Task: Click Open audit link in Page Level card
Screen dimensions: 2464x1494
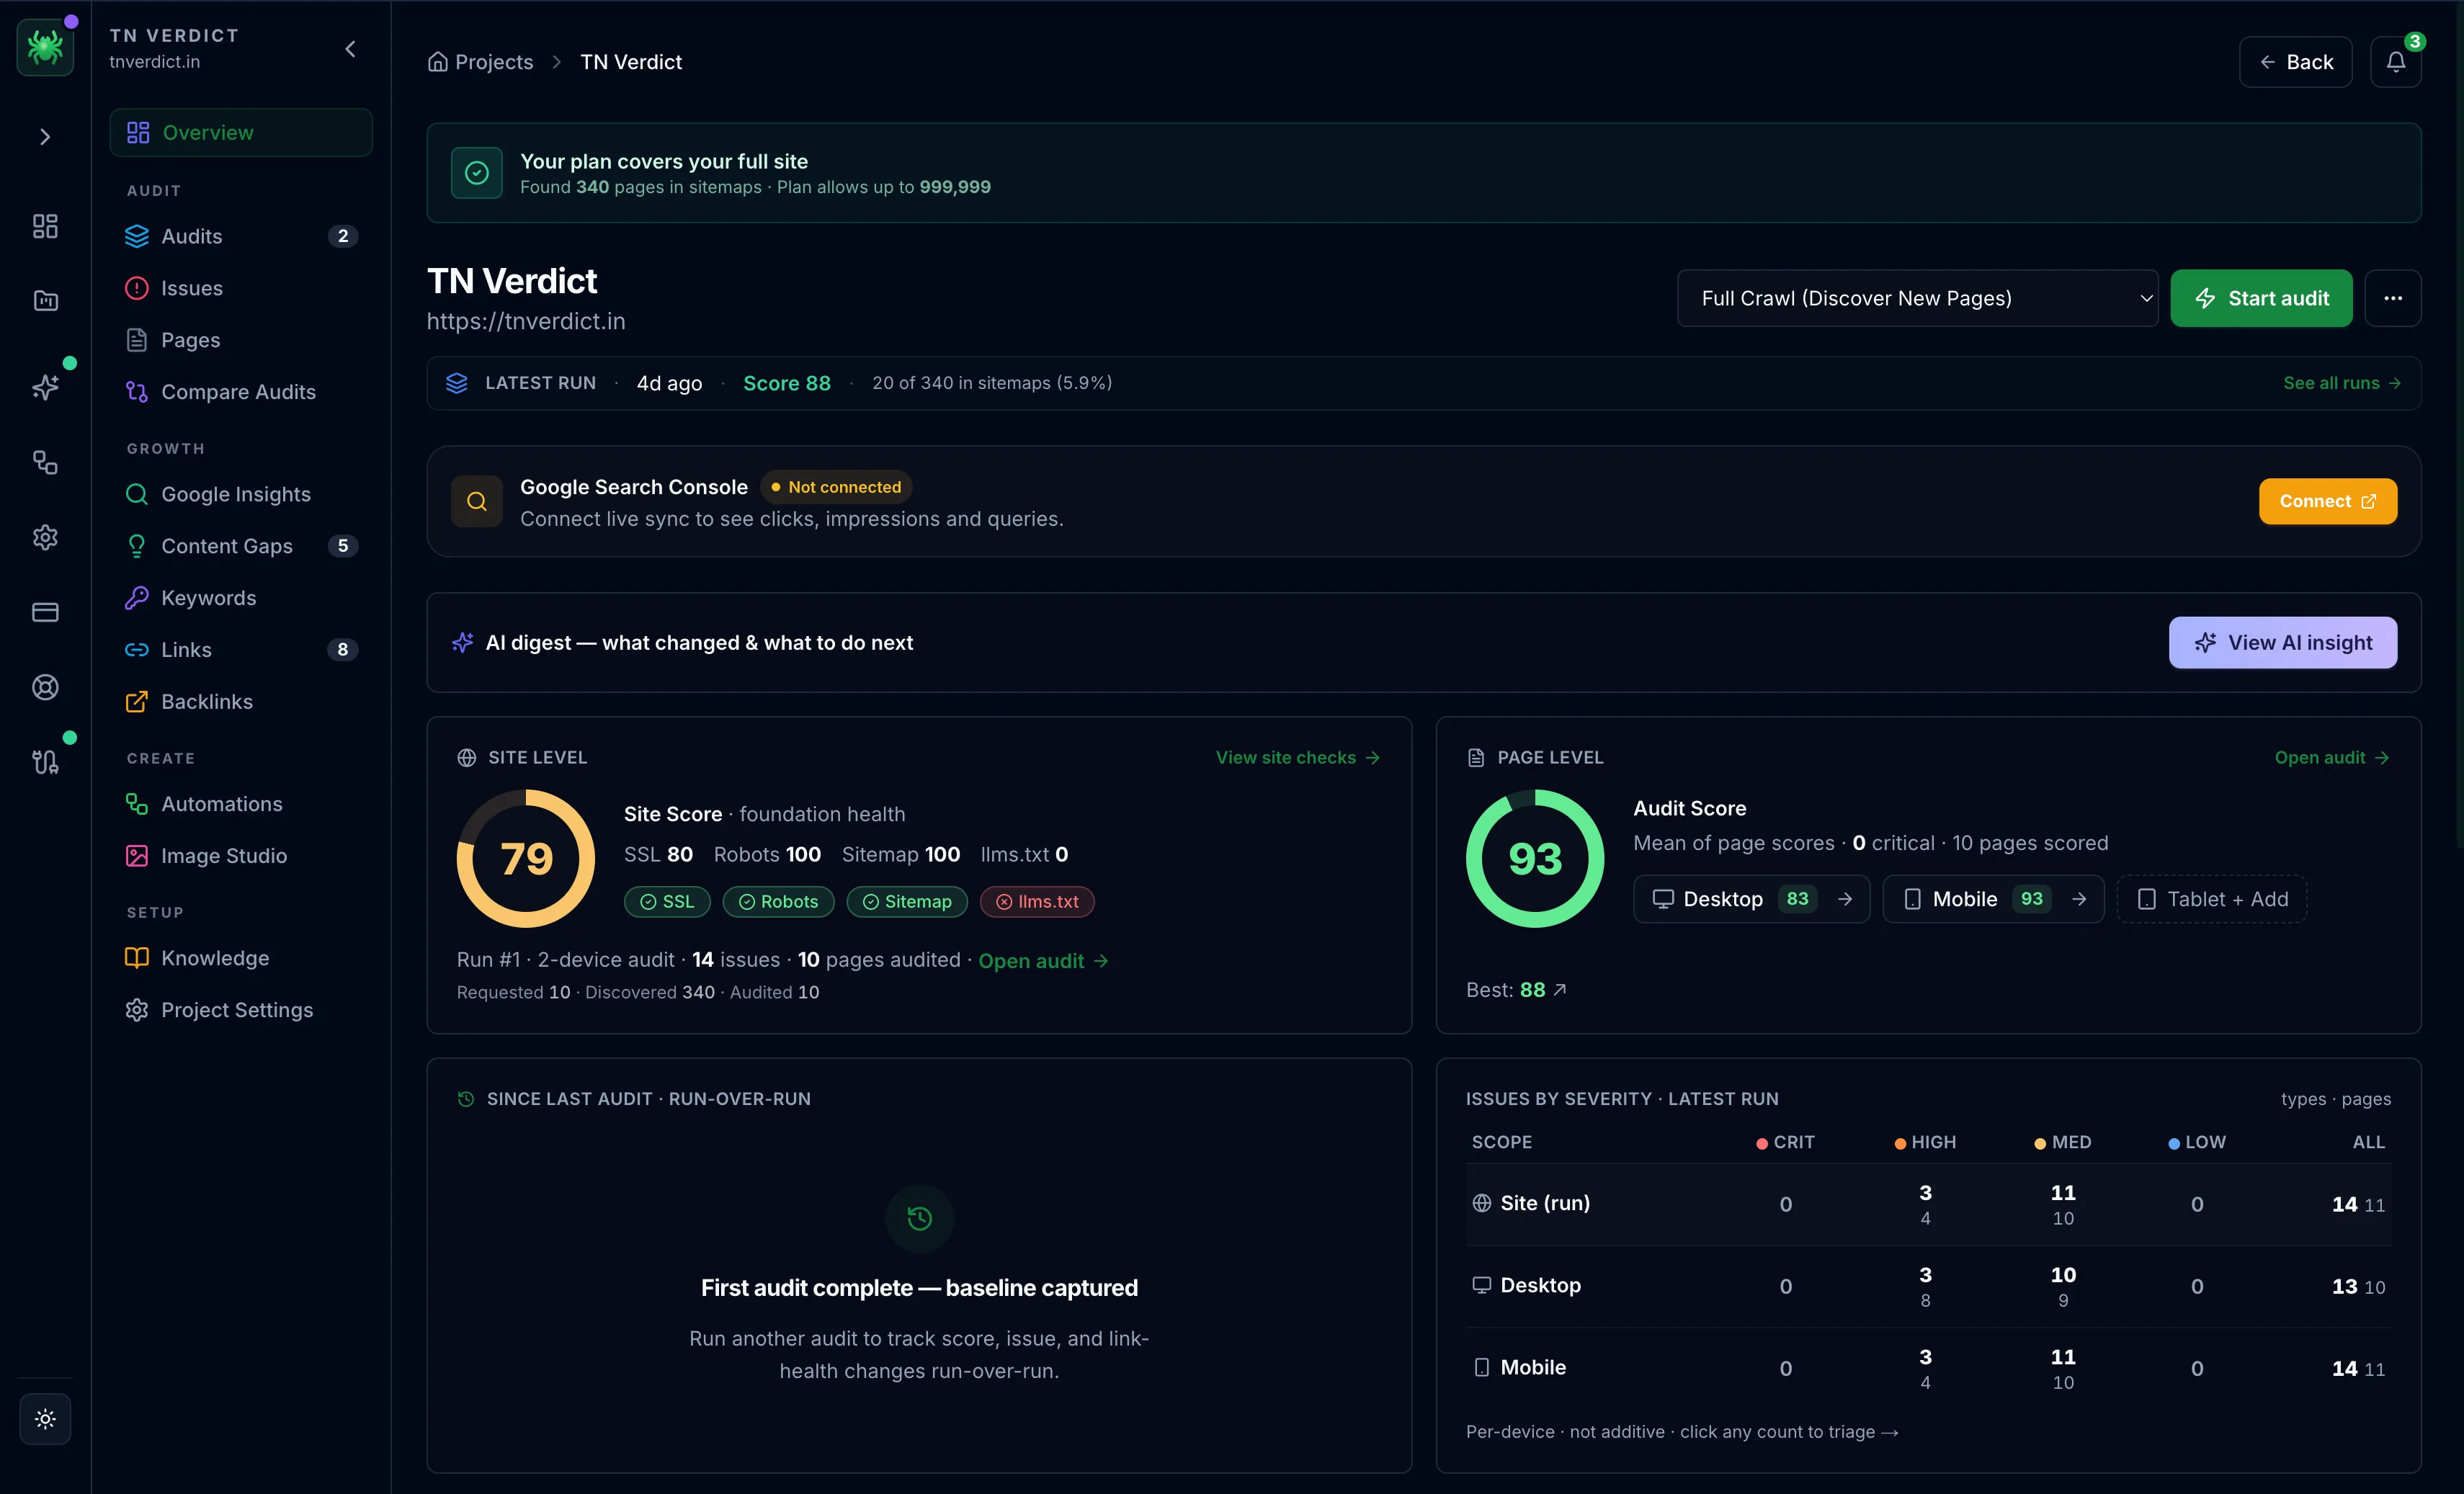Action: point(2332,757)
